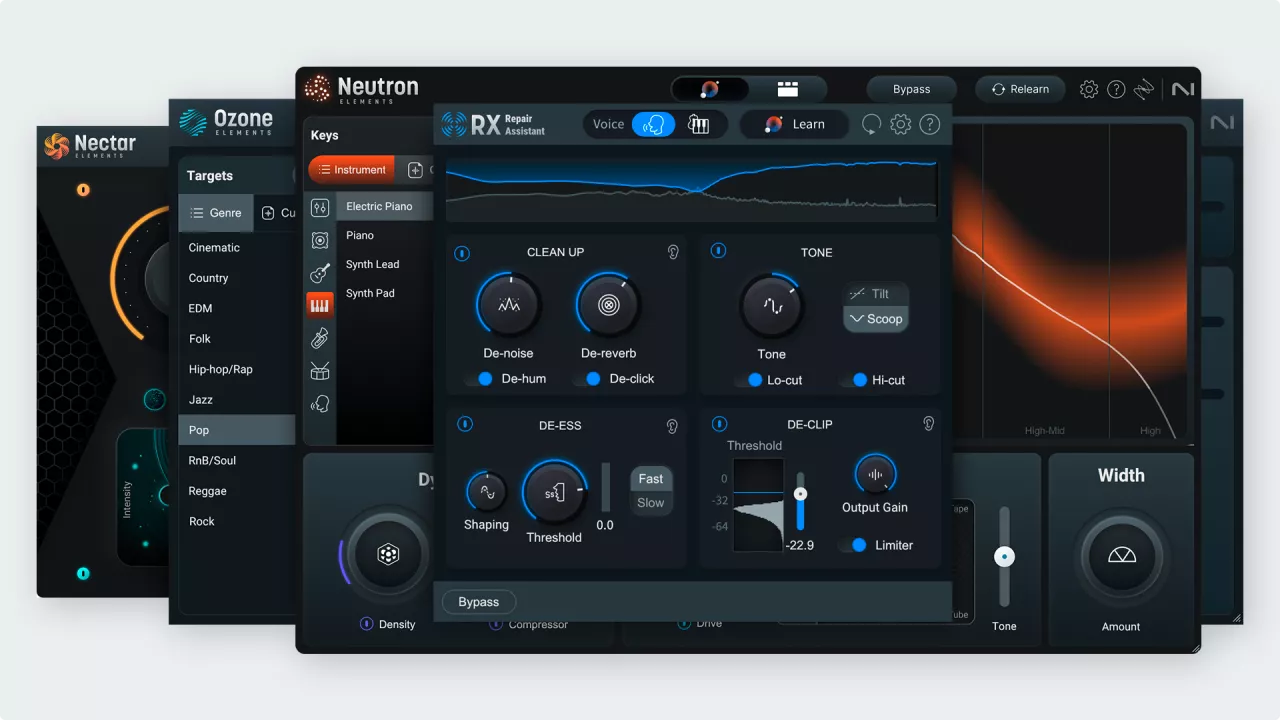This screenshot has width=1280, height=720.
Task: Switch to the Genre tab in Ozone
Action: coord(216,213)
